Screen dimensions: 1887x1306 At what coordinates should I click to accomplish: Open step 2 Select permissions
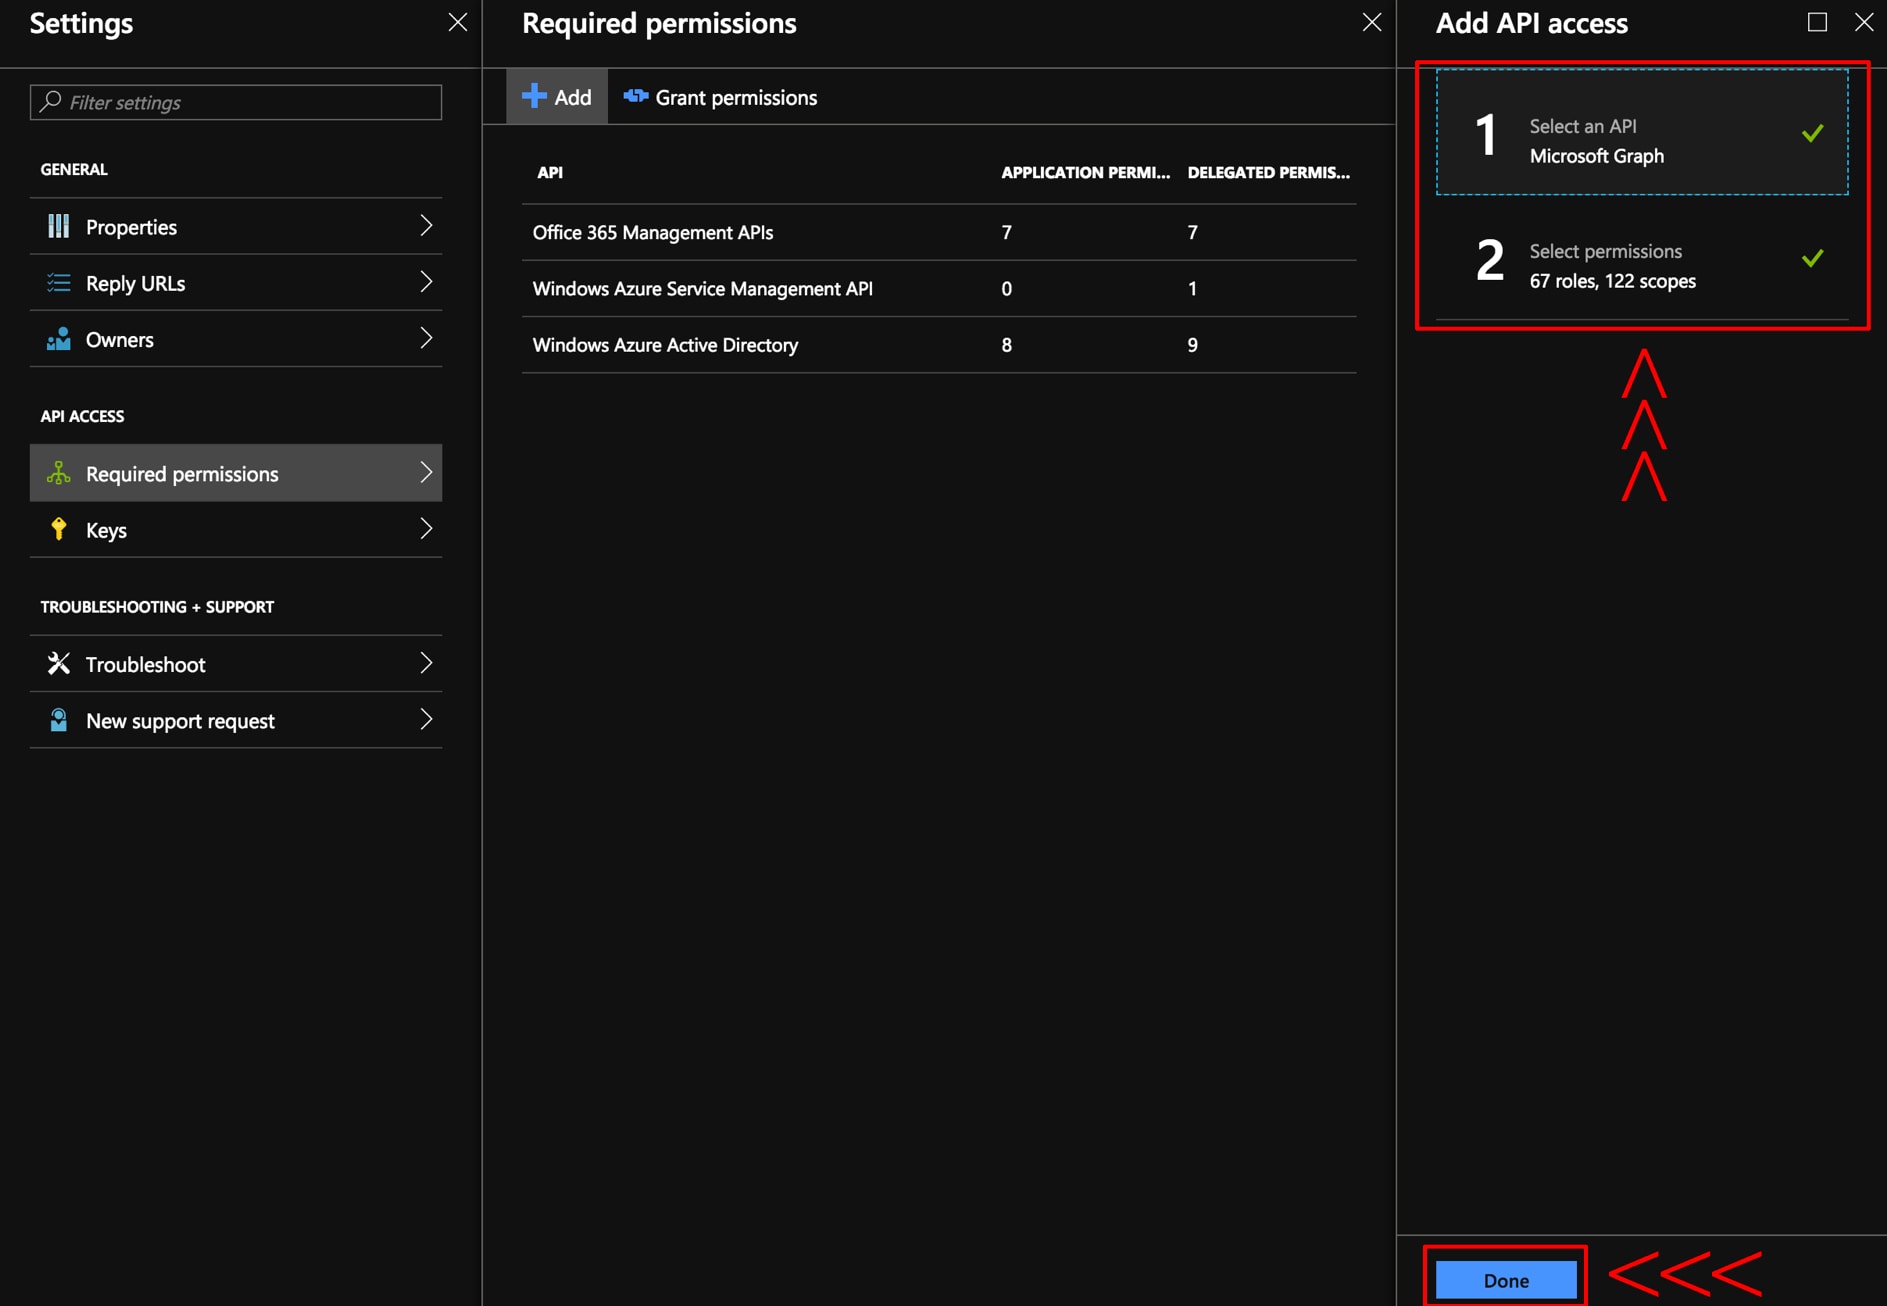point(1642,258)
